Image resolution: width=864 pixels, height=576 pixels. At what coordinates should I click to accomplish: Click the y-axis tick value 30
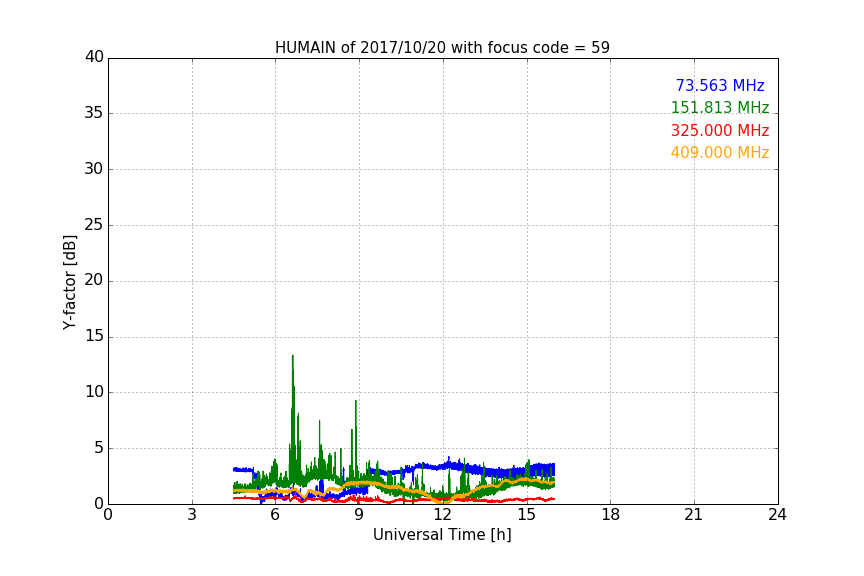tap(94, 169)
